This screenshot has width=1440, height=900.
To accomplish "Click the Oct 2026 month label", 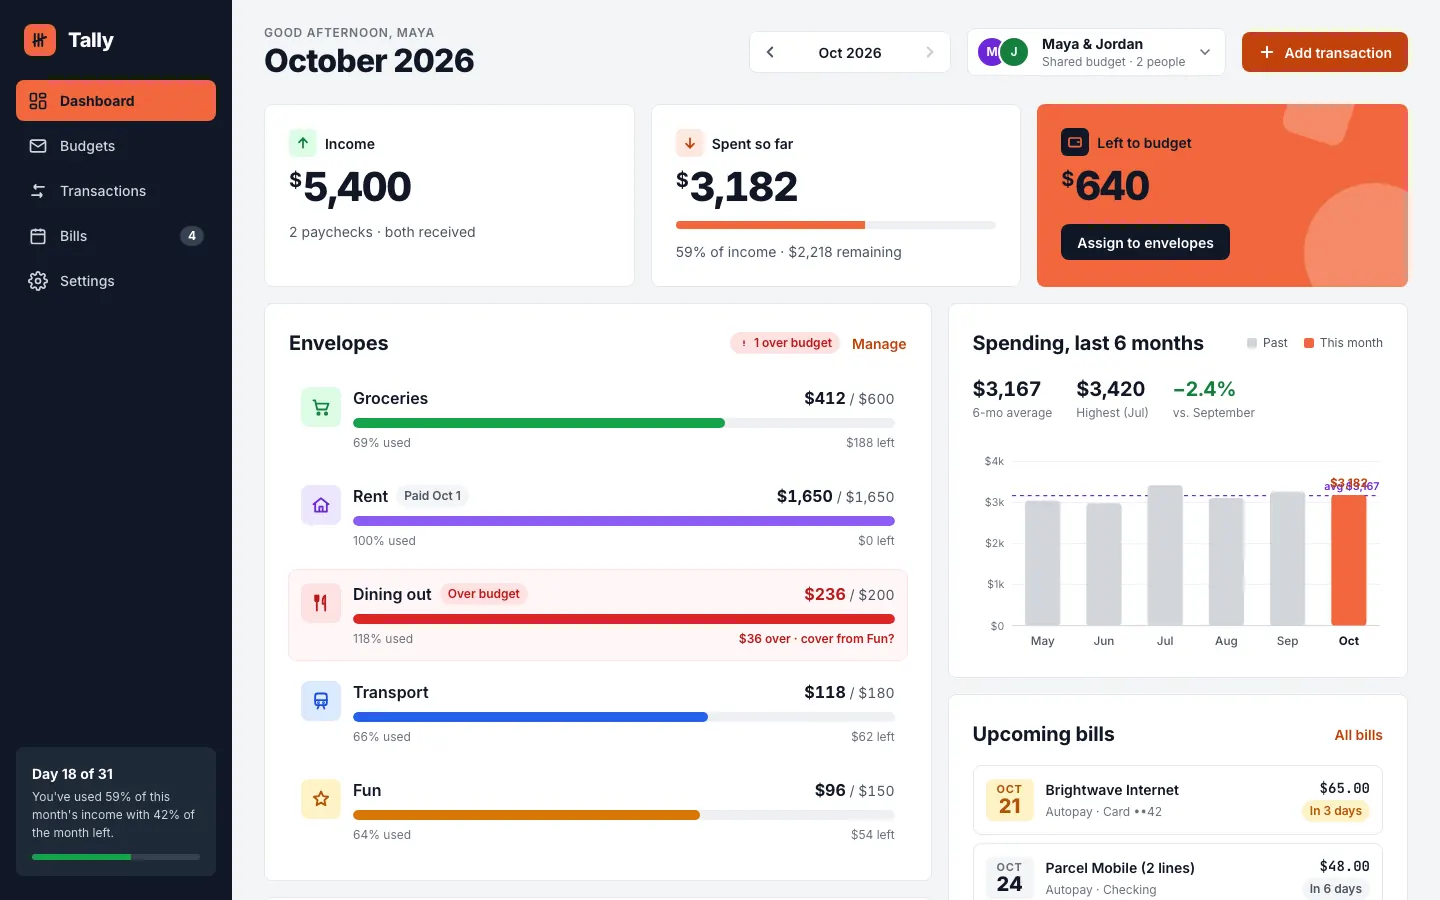I will 850,53.
